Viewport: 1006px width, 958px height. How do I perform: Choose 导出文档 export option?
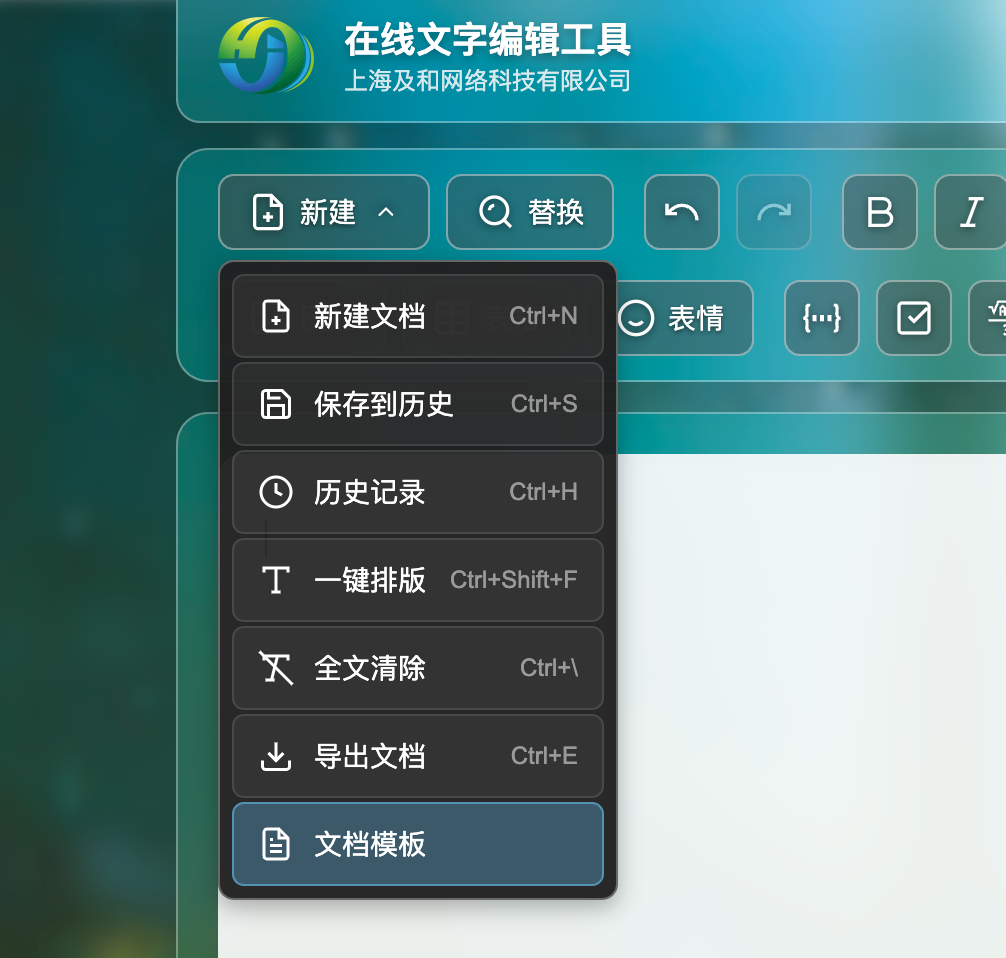(x=418, y=756)
